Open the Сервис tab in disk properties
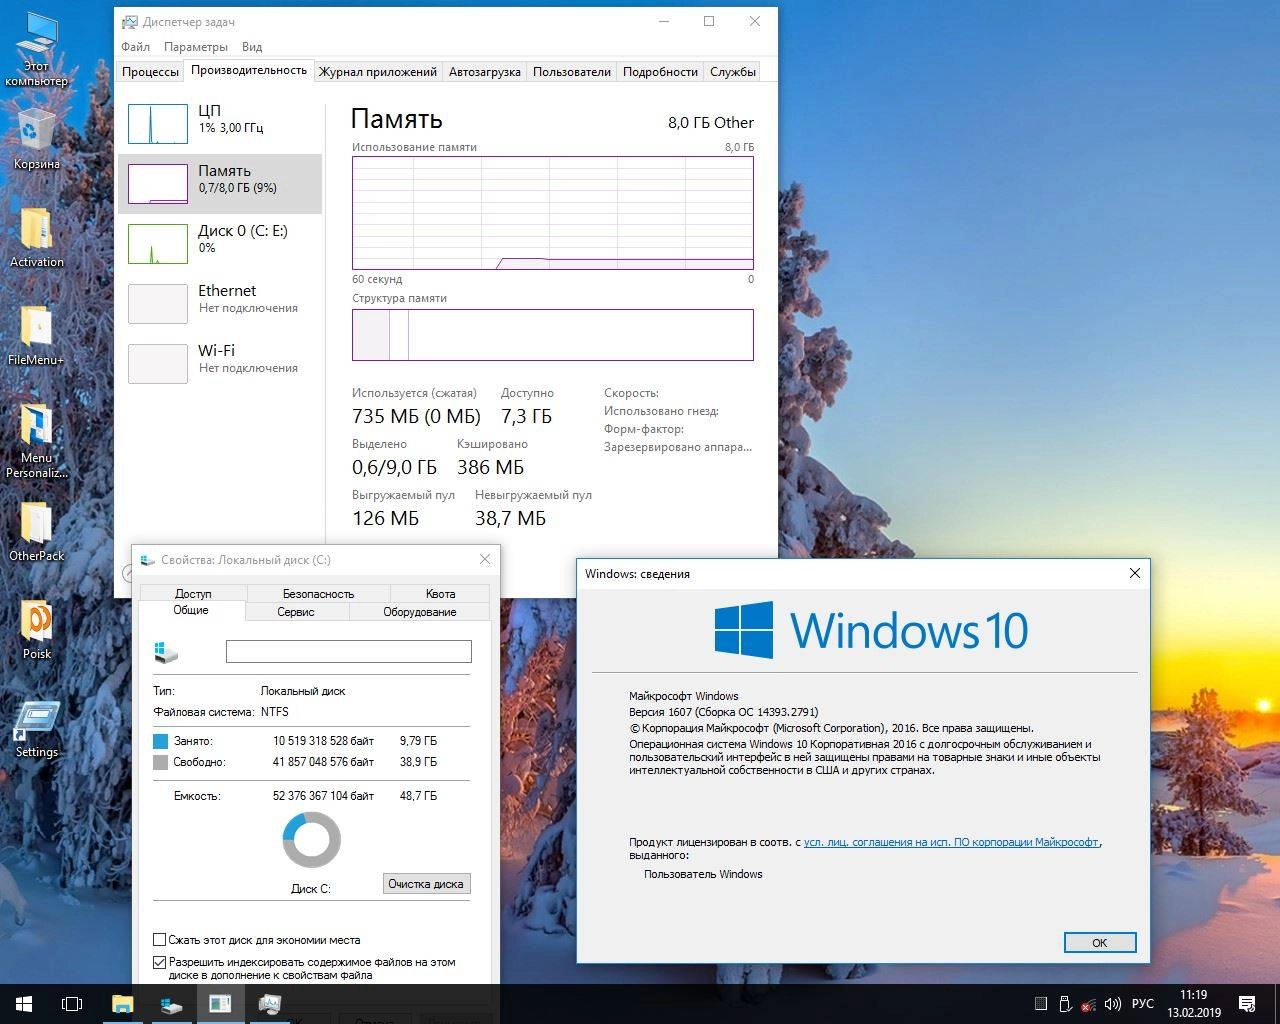The height and width of the screenshot is (1024, 1280). point(296,612)
